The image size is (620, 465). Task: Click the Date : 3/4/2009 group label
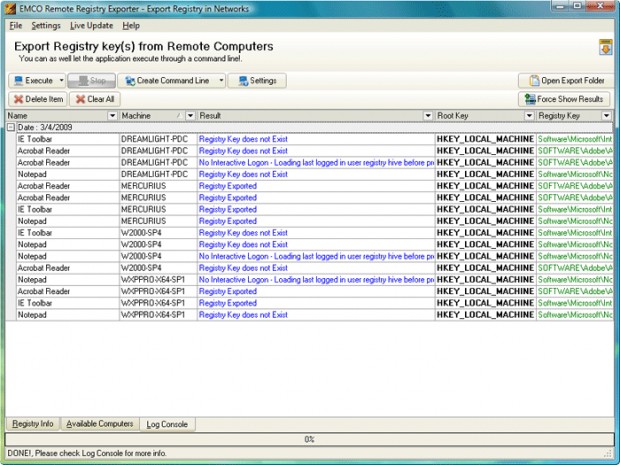pyautogui.click(x=45, y=127)
